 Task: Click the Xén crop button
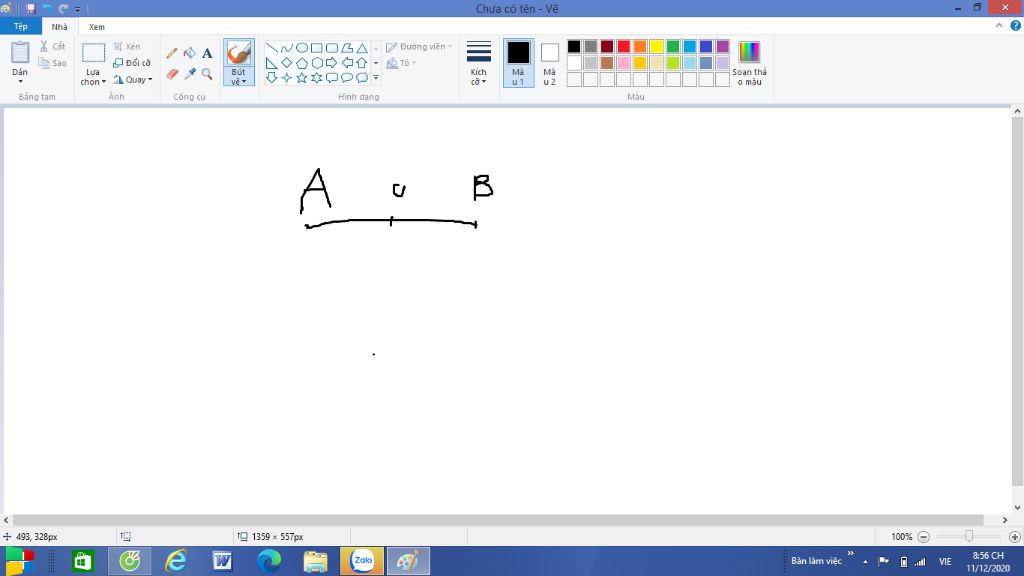(x=127, y=46)
